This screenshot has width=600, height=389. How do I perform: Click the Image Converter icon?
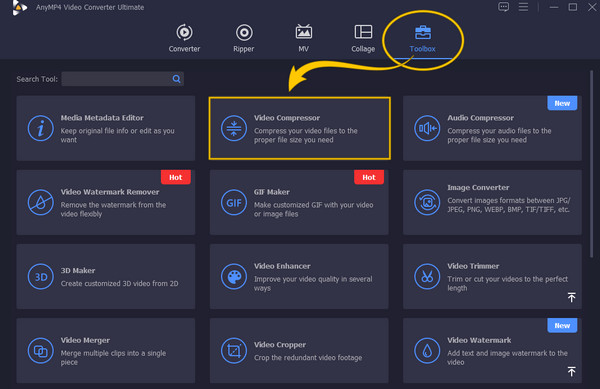tap(427, 202)
